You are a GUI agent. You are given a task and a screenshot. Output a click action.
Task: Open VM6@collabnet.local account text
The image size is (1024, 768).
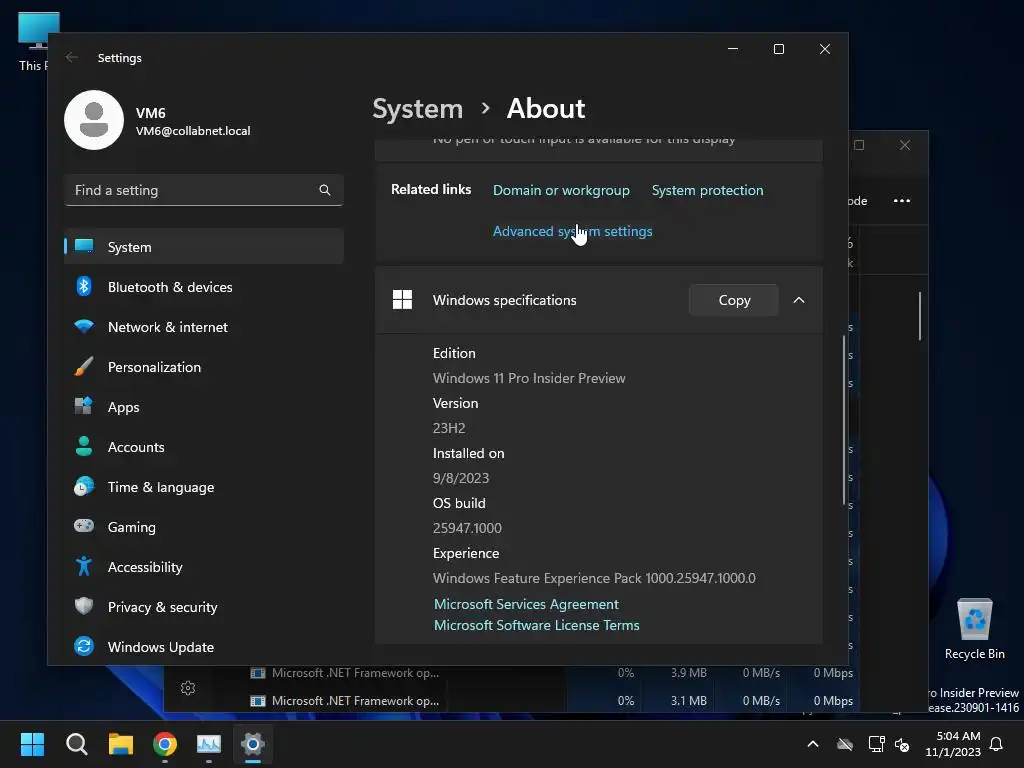click(x=193, y=131)
